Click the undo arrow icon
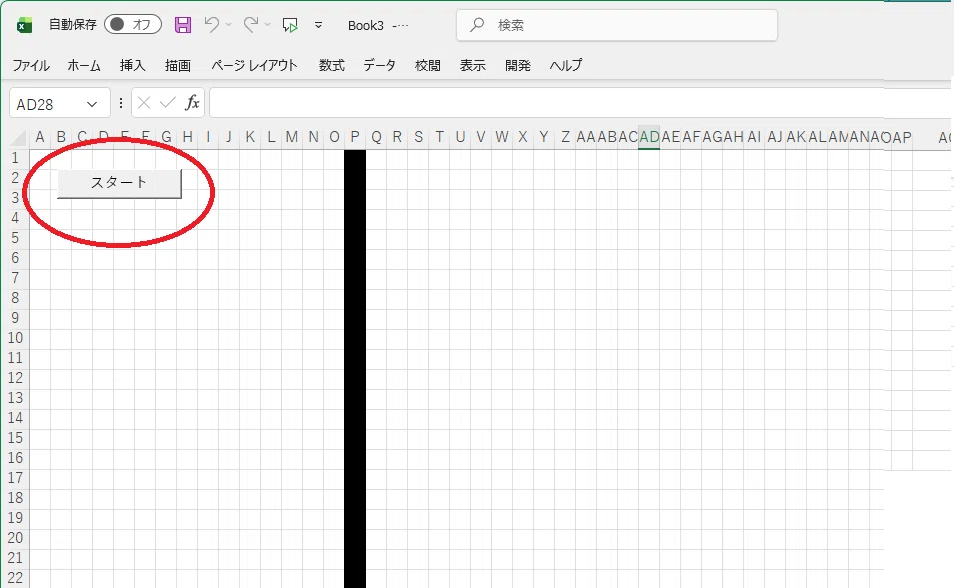954x588 pixels. point(211,25)
